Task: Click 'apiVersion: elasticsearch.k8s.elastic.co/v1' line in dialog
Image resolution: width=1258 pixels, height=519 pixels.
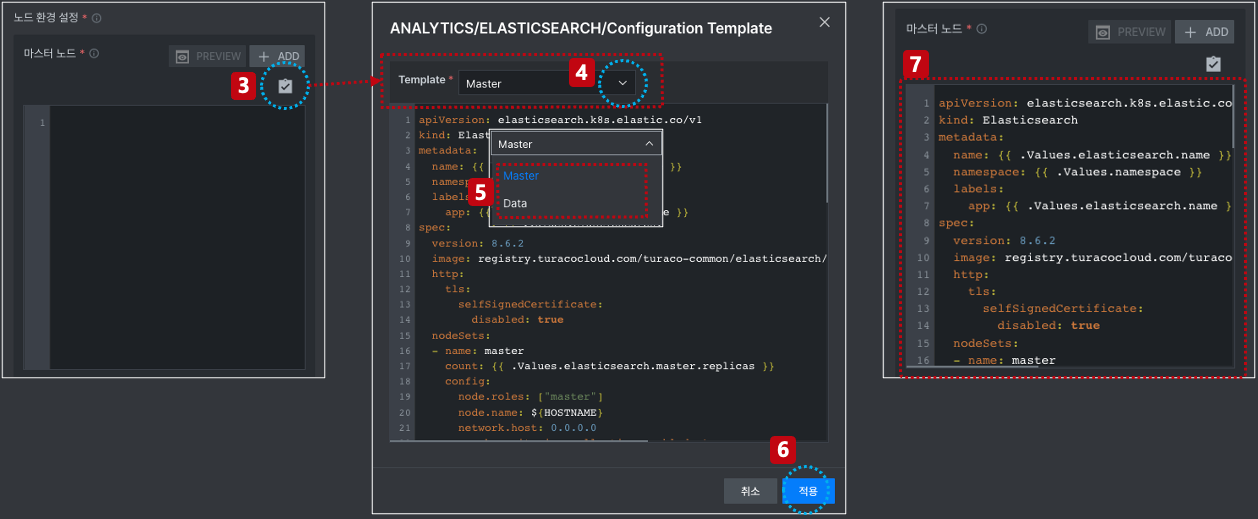Action: click(560, 119)
